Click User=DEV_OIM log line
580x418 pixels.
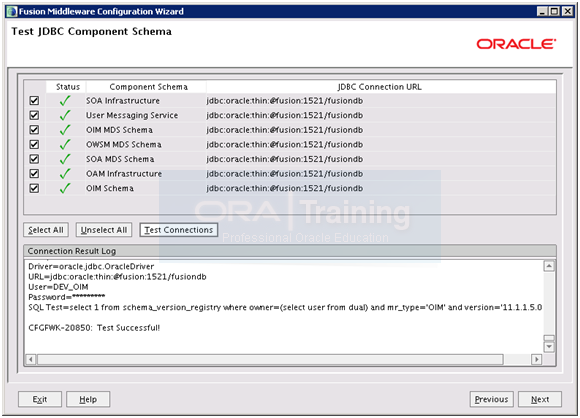click(58, 287)
